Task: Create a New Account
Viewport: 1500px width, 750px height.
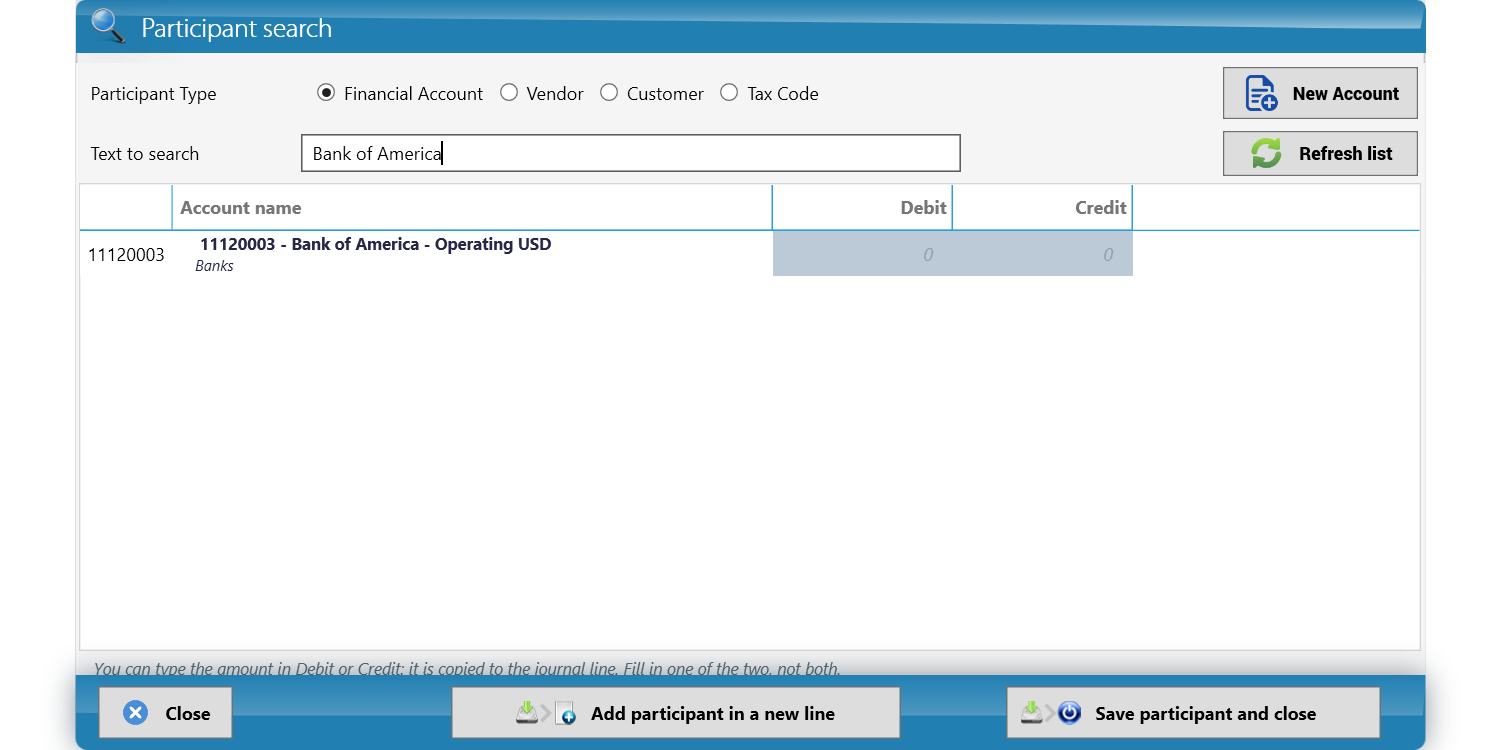Action: click(1320, 93)
